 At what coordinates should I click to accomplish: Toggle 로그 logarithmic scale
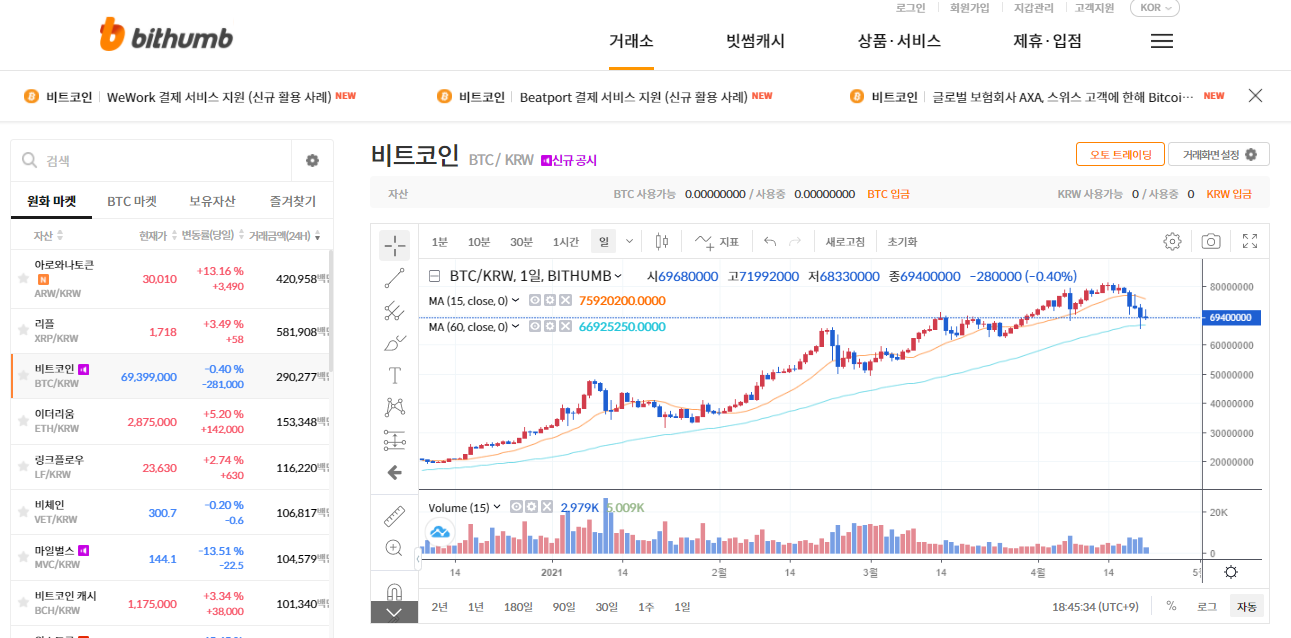click(1207, 606)
